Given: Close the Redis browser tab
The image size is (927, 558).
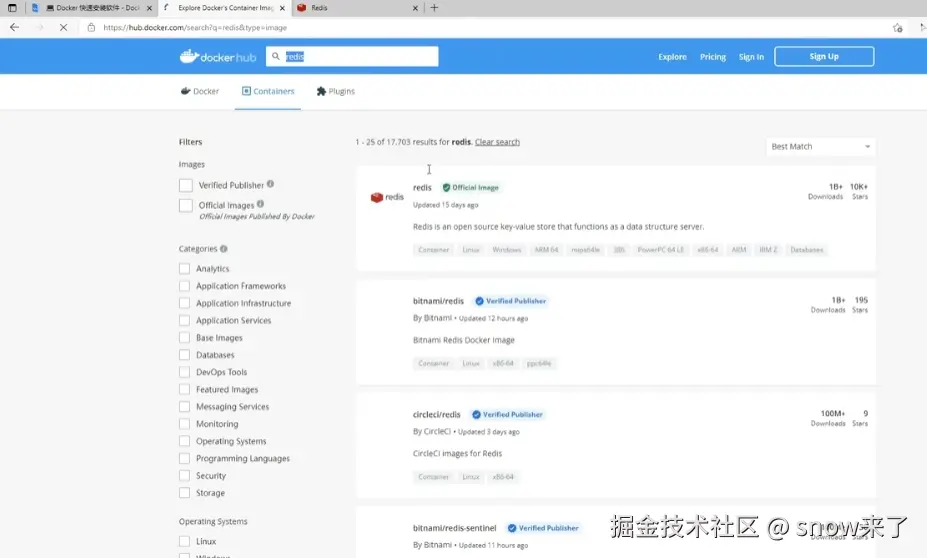Looking at the screenshot, I should click(x=415, y=8).
